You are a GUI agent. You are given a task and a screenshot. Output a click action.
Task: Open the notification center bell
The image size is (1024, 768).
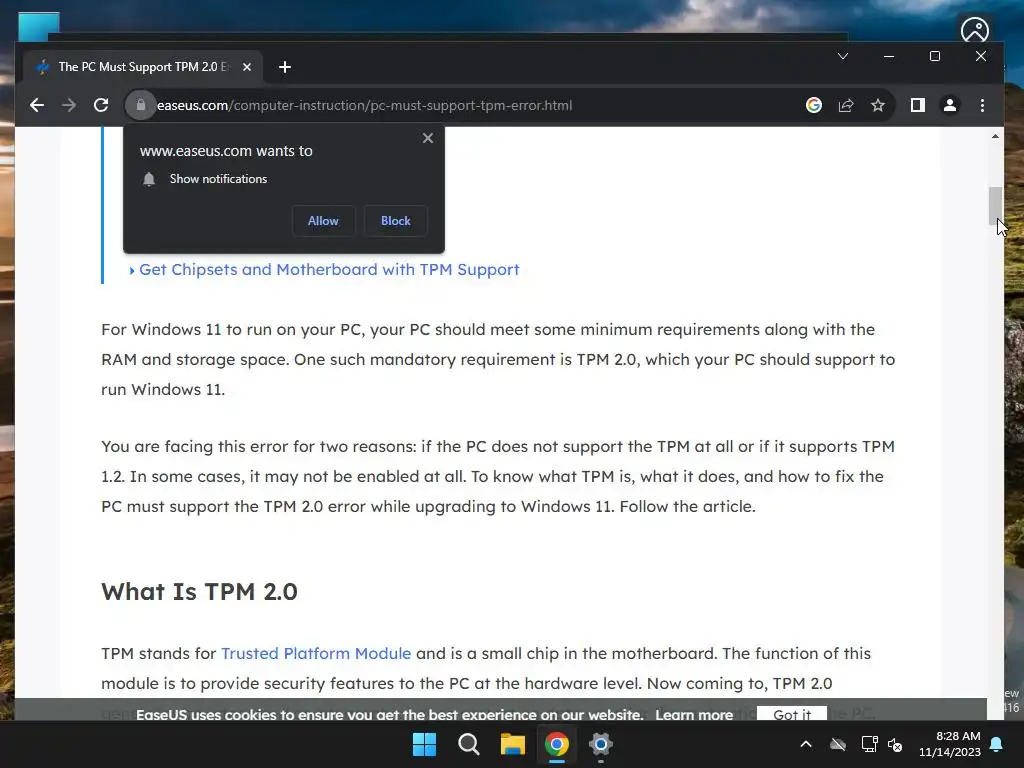point(997,744)
